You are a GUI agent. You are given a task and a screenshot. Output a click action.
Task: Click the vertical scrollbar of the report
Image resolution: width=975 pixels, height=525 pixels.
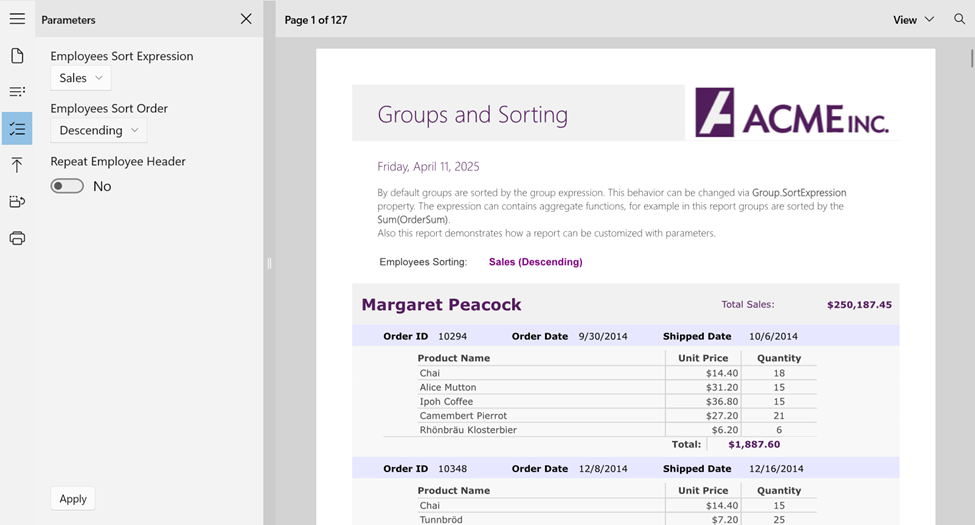click(970, 280)
